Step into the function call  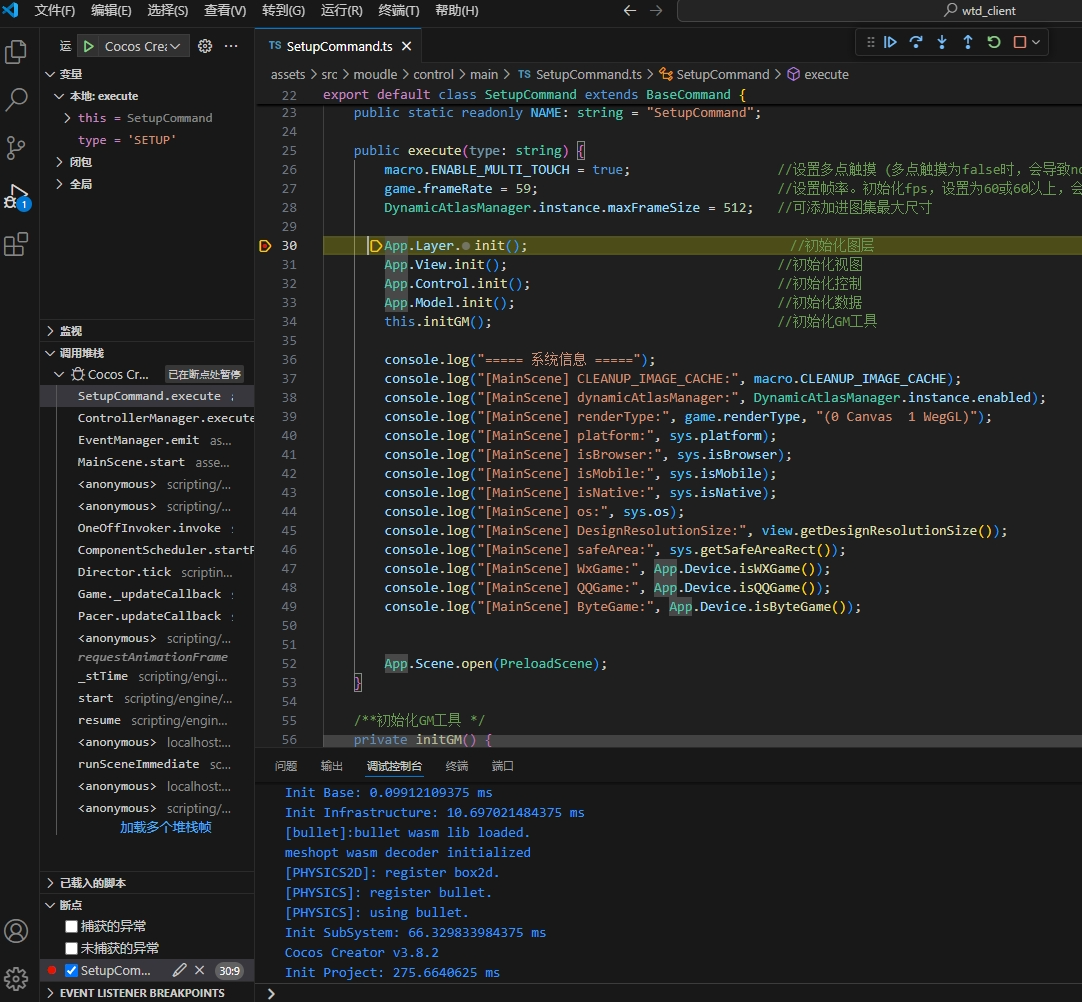click(942, 42)
